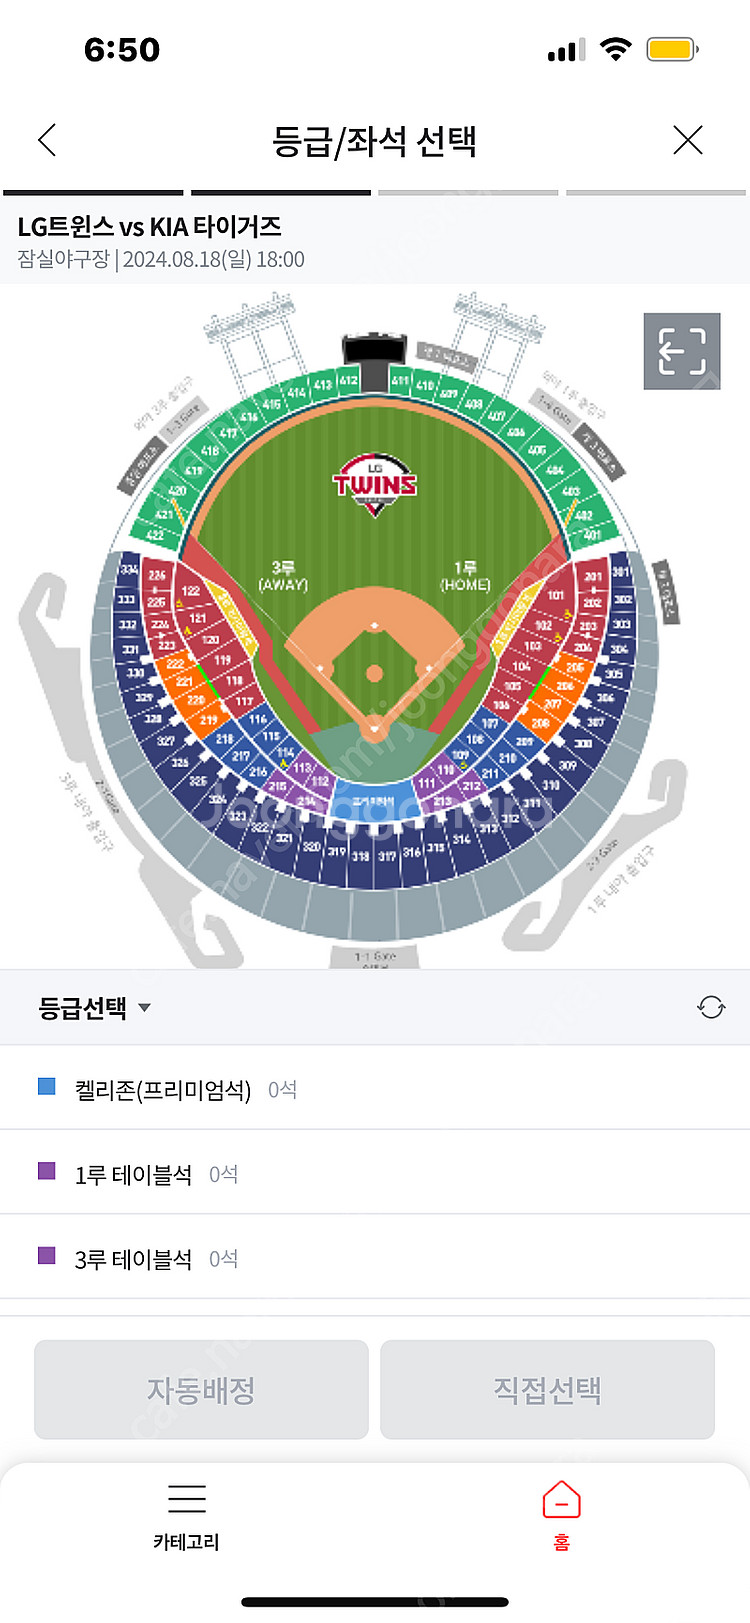Refresh the seat grade list

click(711, 1007)
